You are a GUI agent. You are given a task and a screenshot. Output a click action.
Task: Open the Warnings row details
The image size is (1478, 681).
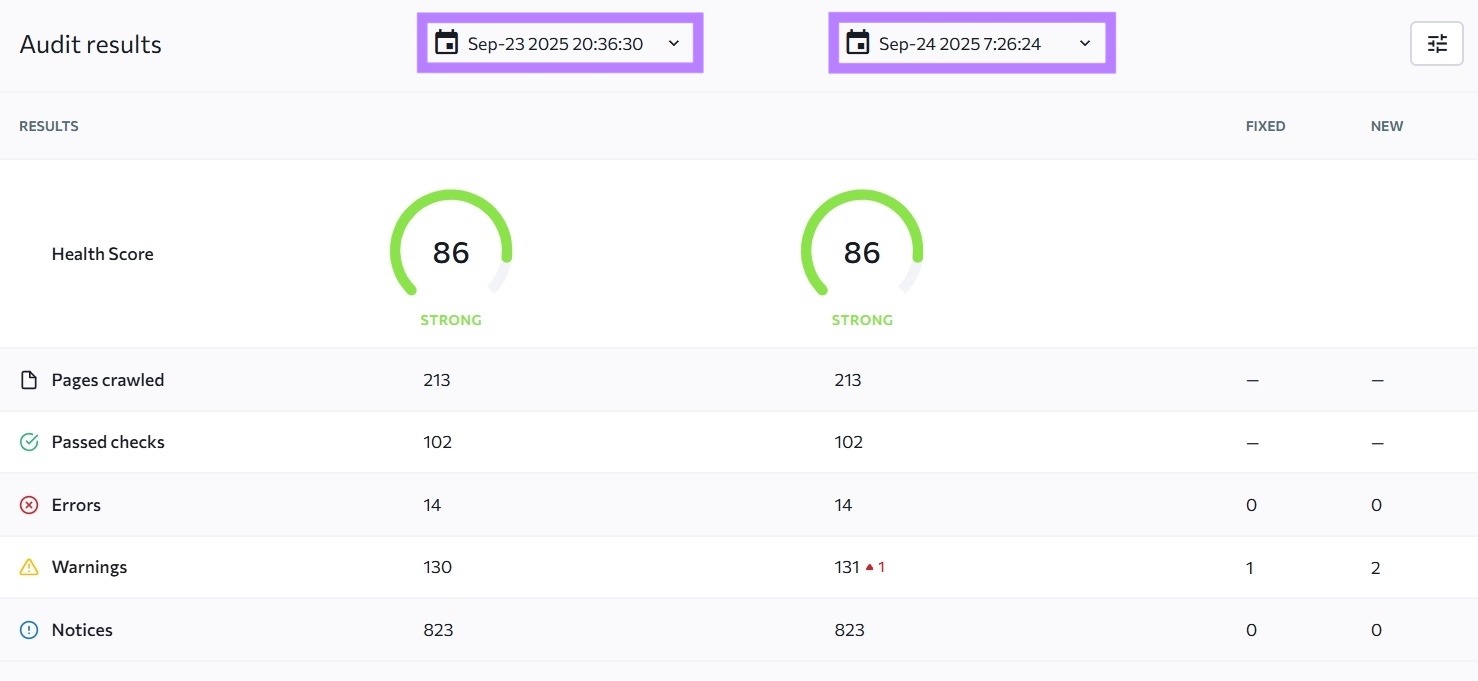(89, 566)
